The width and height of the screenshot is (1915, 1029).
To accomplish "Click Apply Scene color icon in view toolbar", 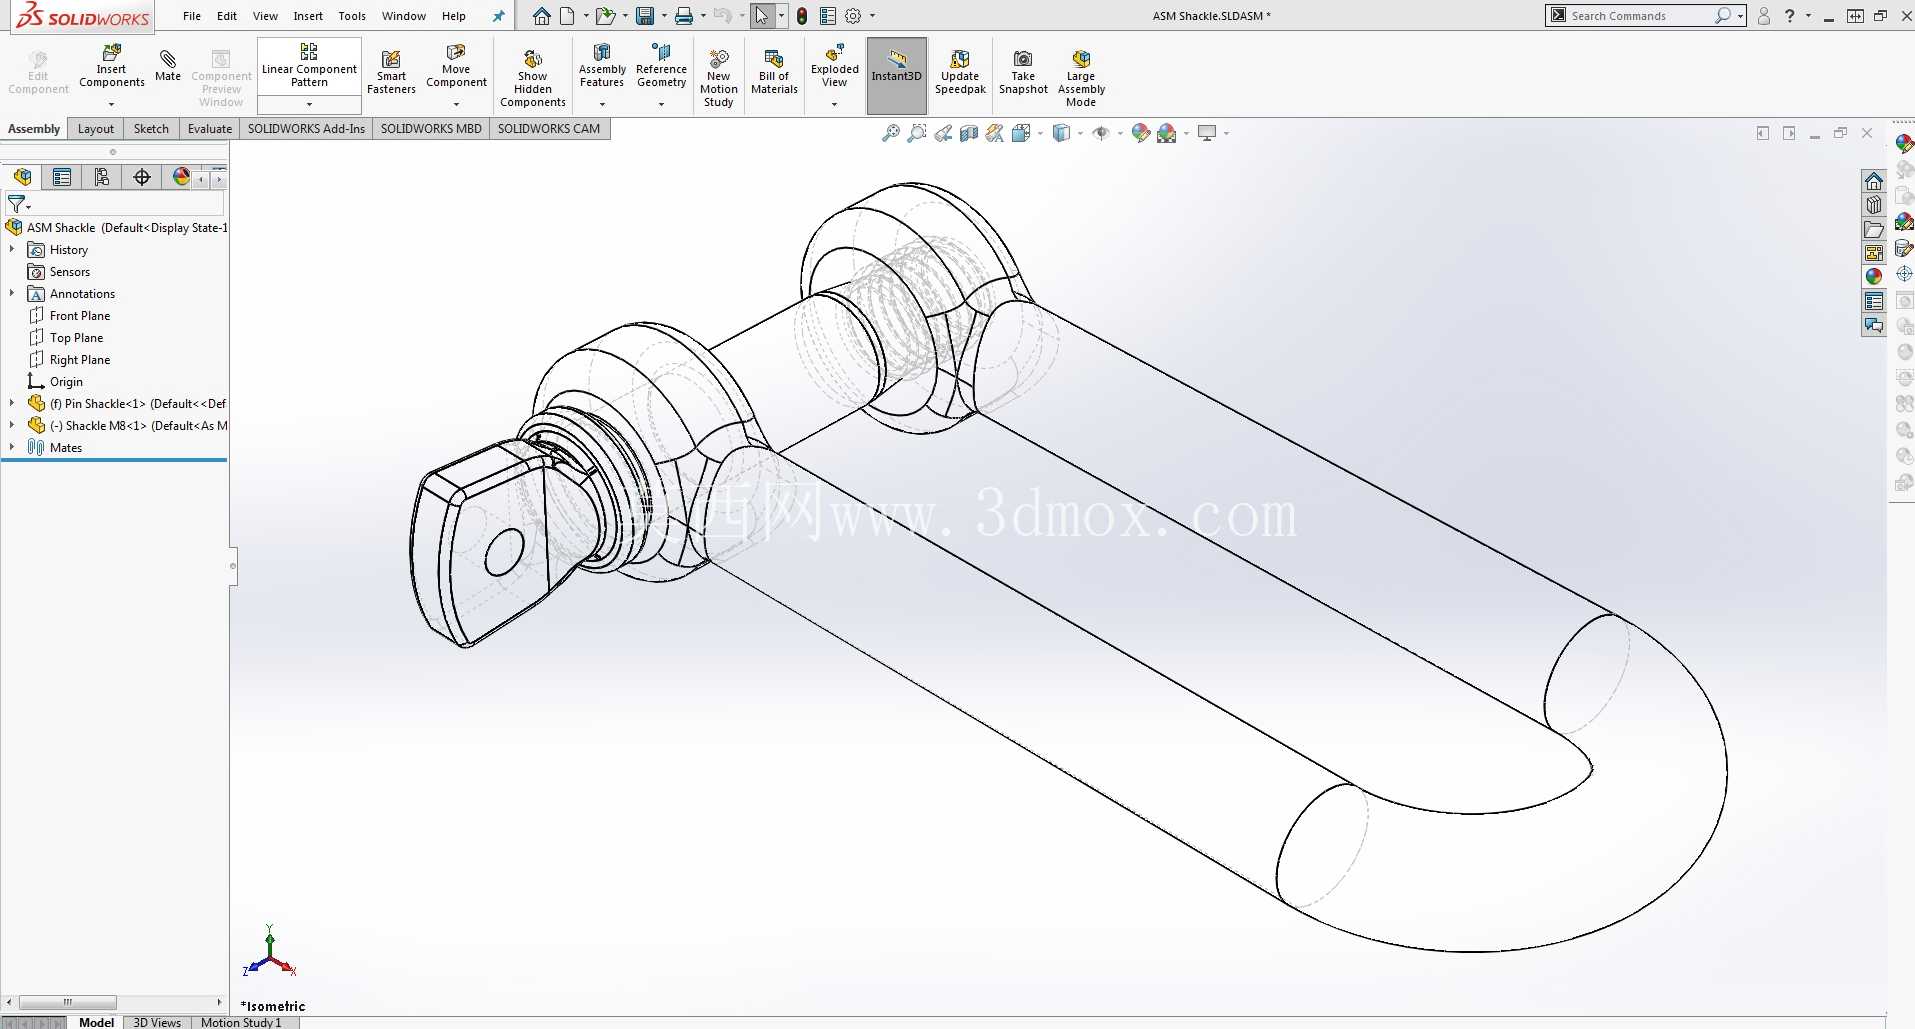I will point(1166,133).
